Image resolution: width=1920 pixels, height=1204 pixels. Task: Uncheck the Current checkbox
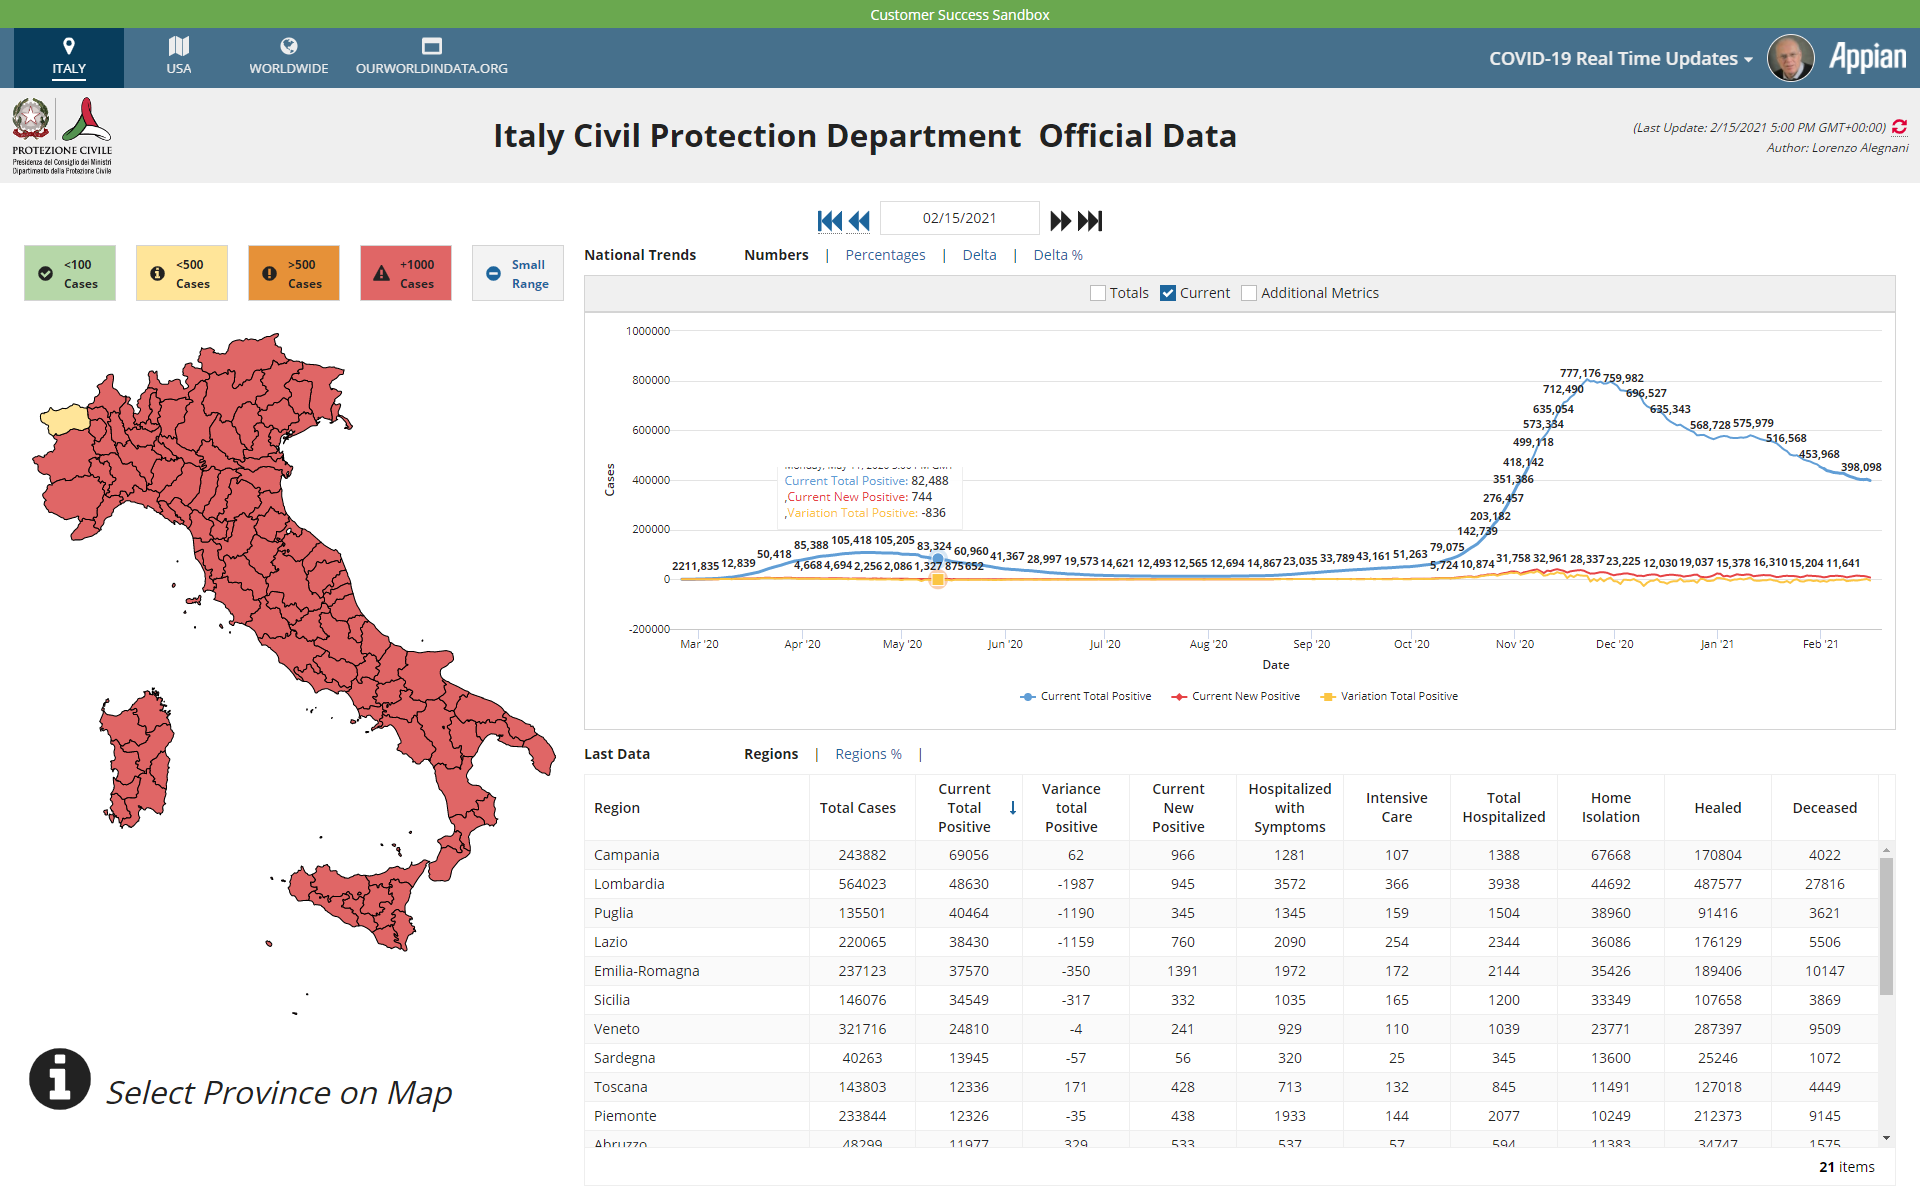(x=1168, y=293)
